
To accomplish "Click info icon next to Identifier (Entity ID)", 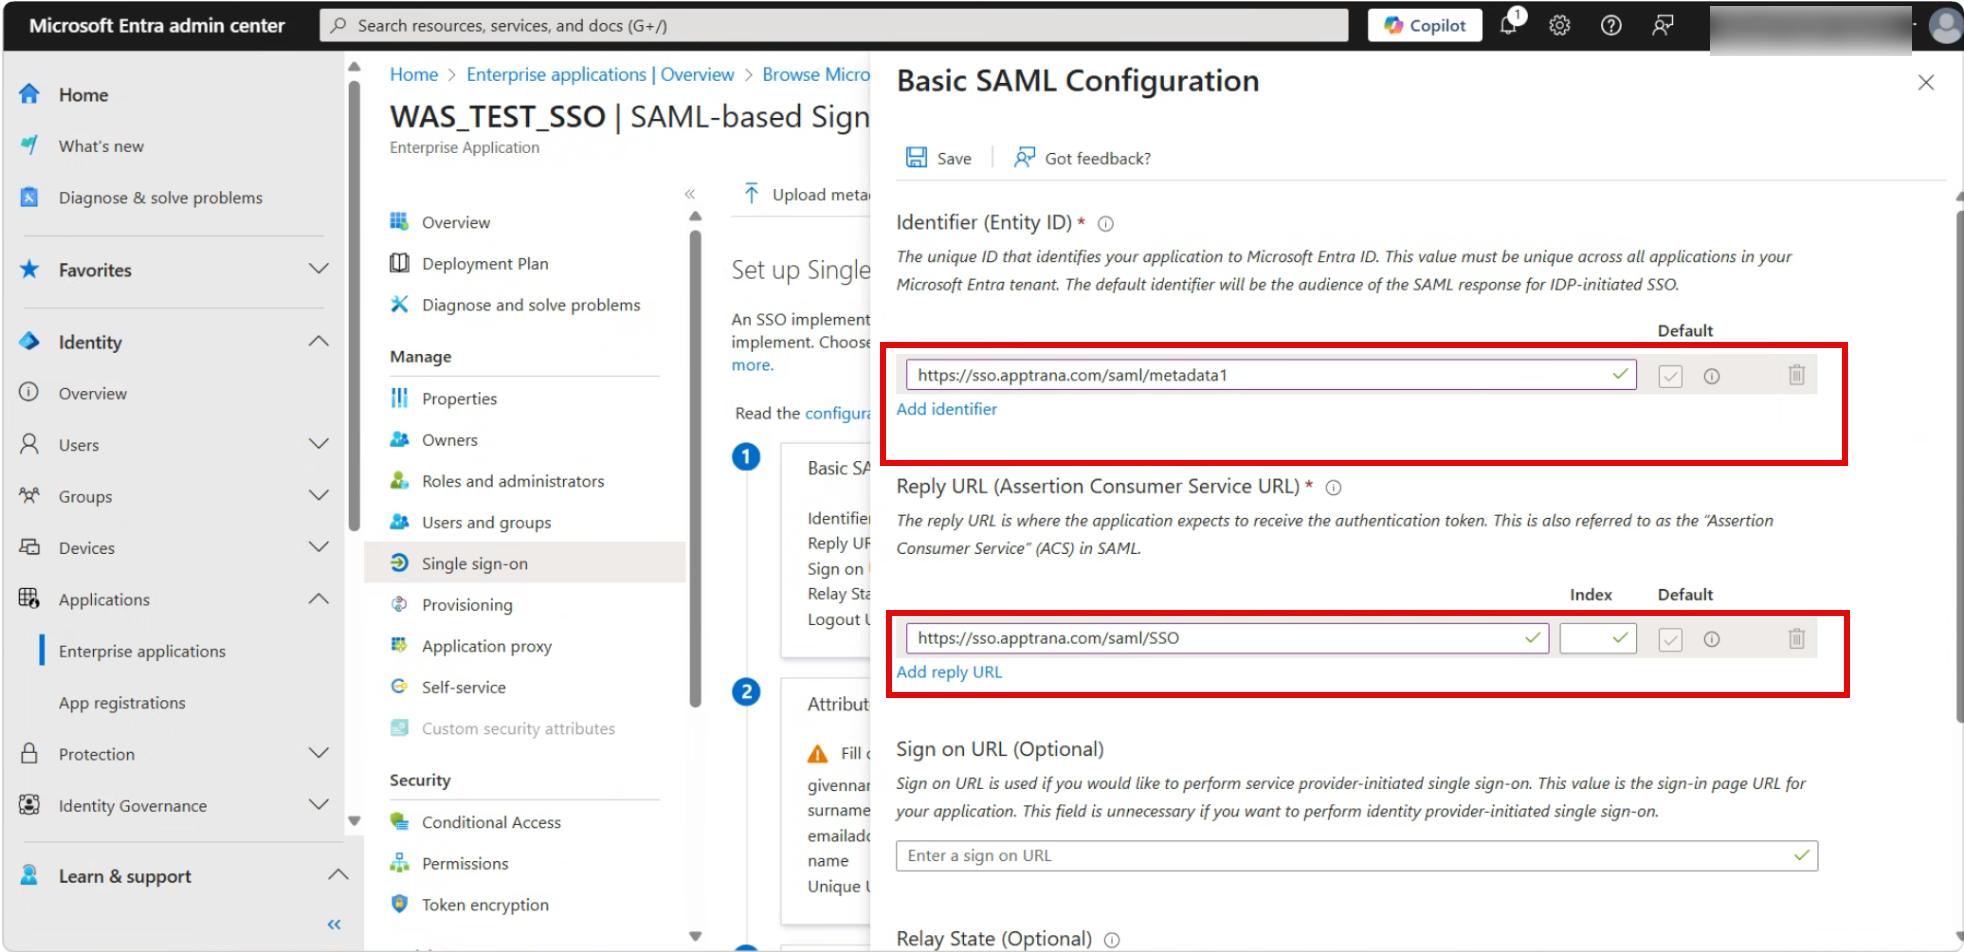I will pos(1106,224).
